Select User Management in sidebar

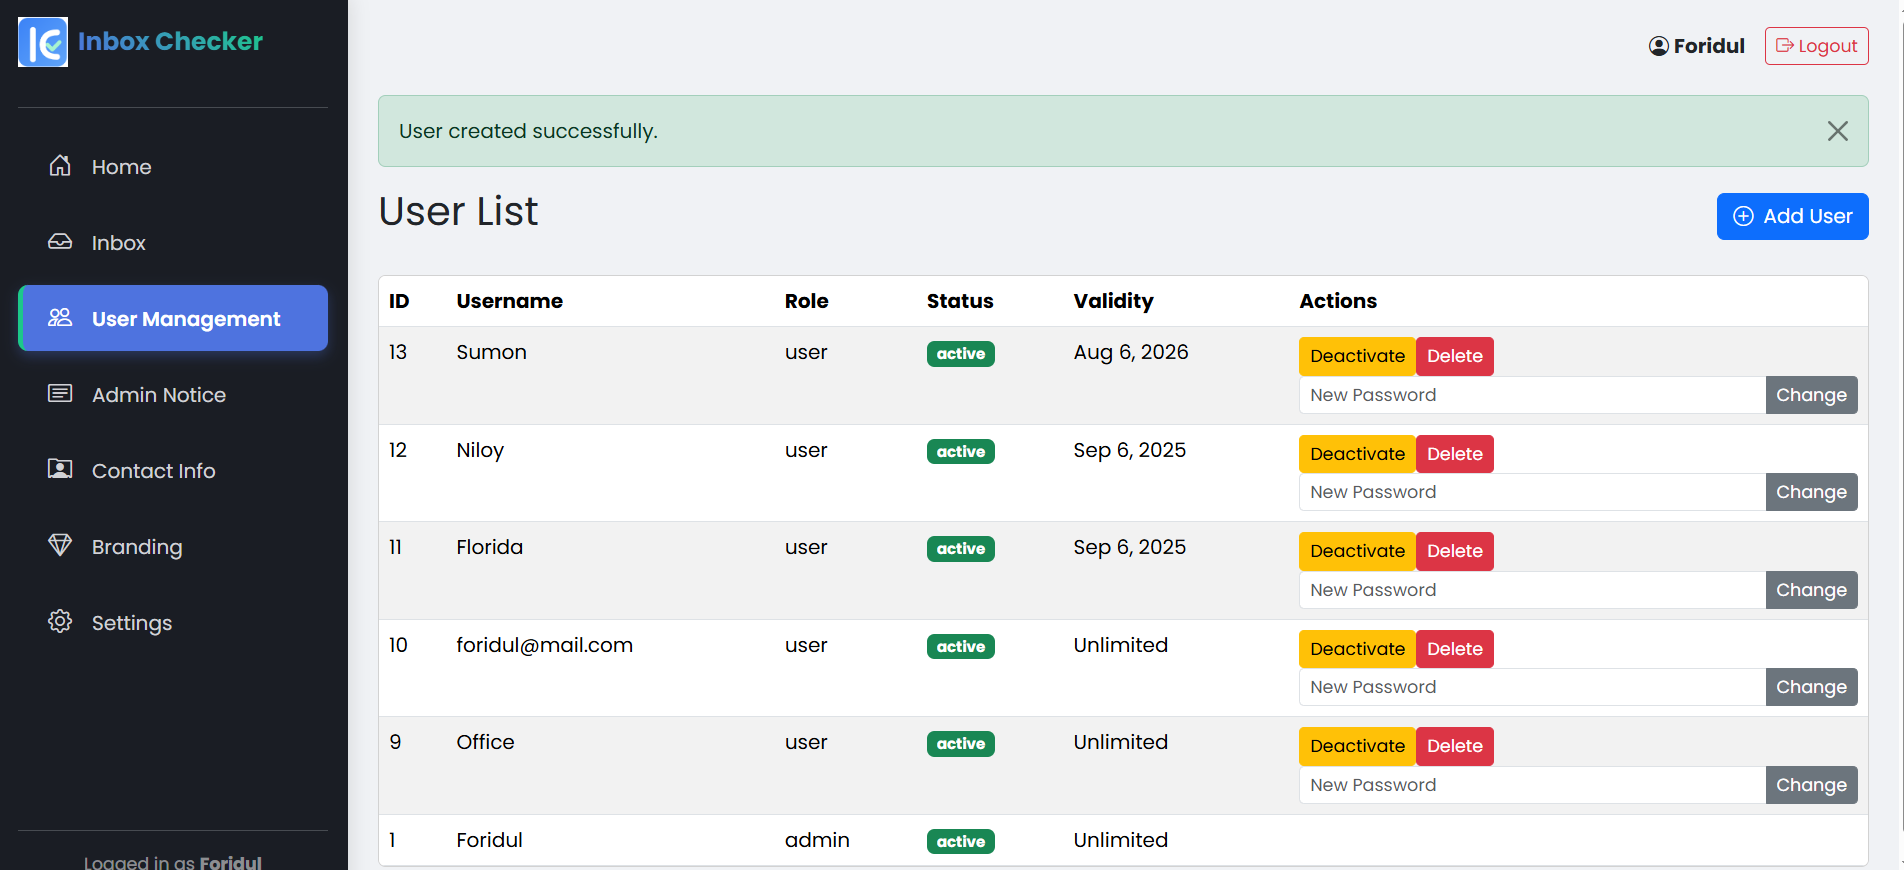(173, 318)
